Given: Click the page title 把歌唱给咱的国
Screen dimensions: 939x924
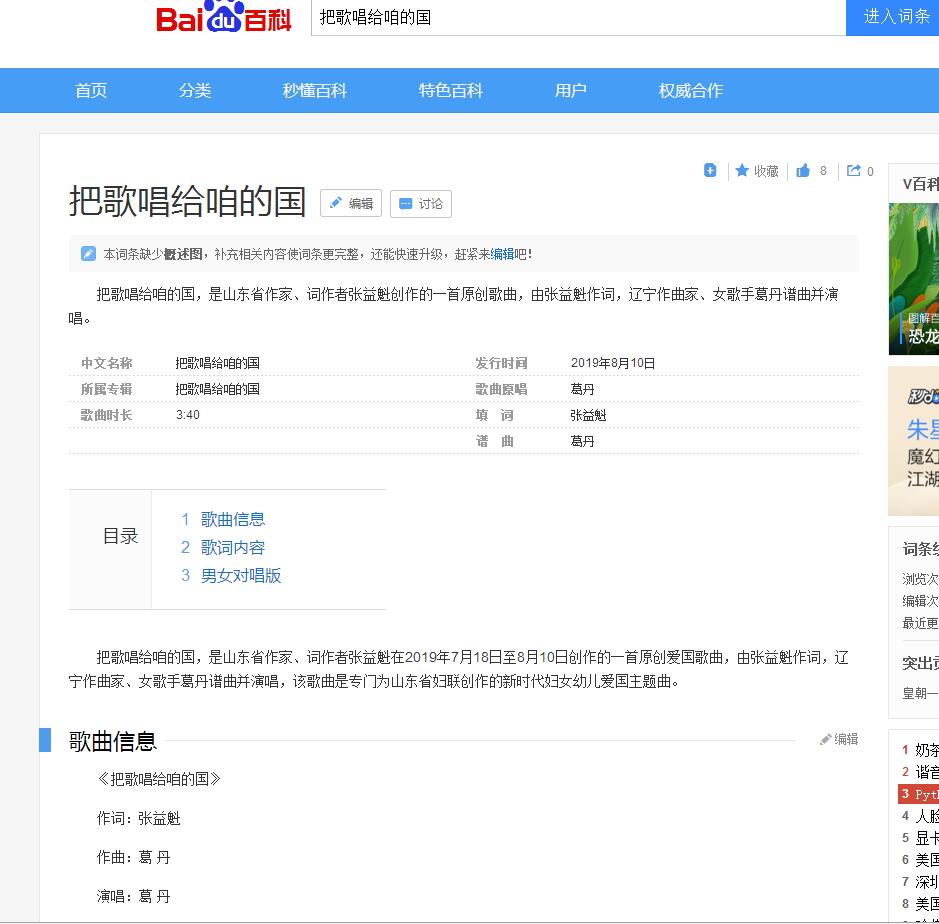Looking at the screenshot, I should click(x=187, y=201).
